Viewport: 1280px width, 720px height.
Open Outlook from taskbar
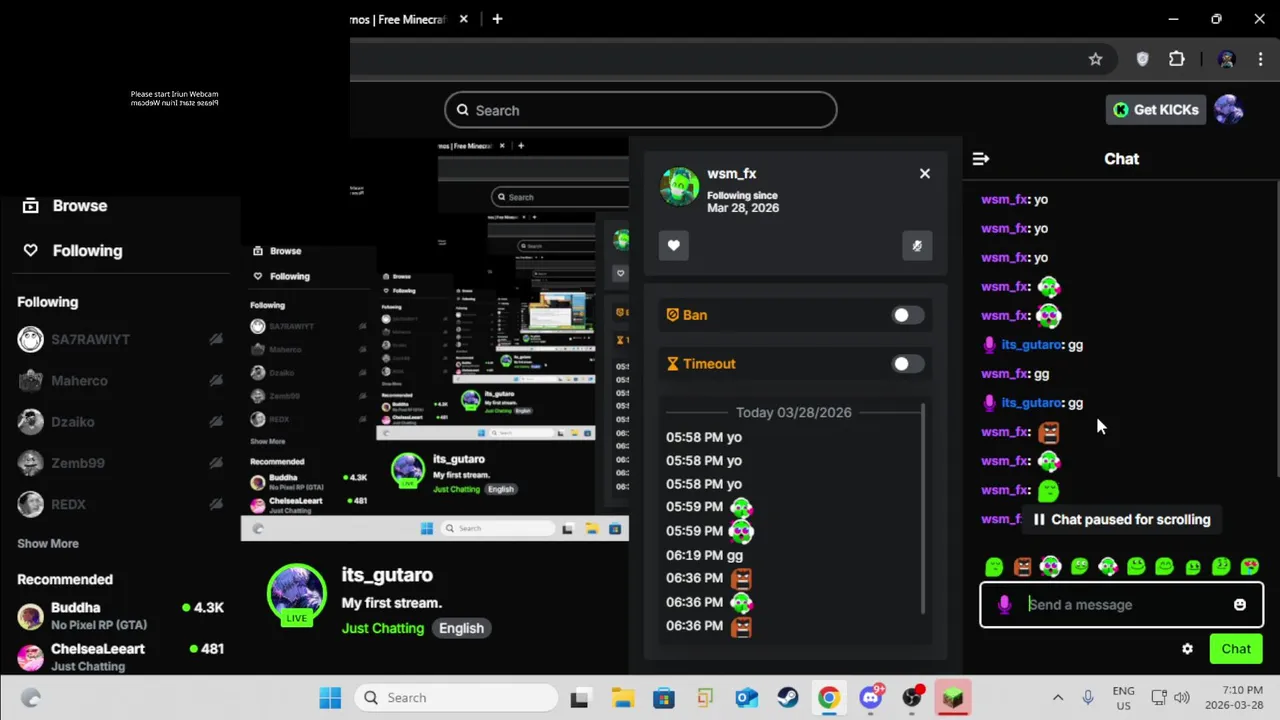746,698
